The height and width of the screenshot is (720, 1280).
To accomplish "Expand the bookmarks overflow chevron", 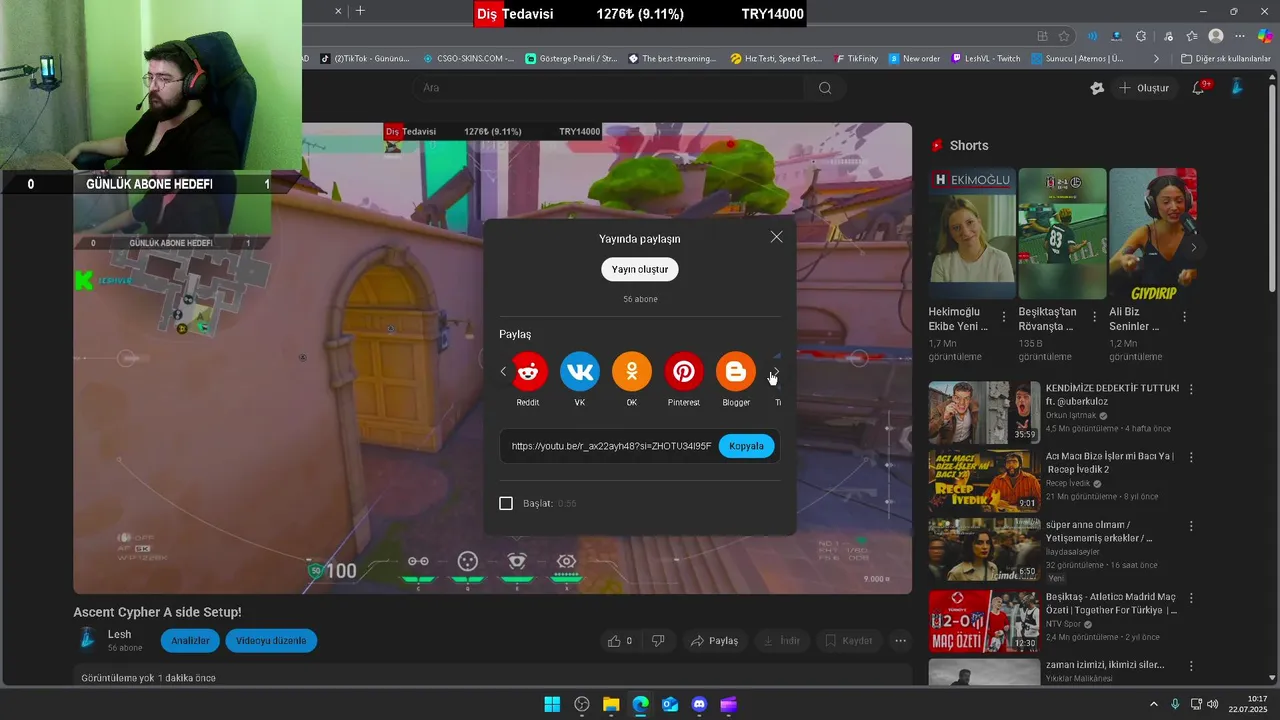I will click(1156, 59).
